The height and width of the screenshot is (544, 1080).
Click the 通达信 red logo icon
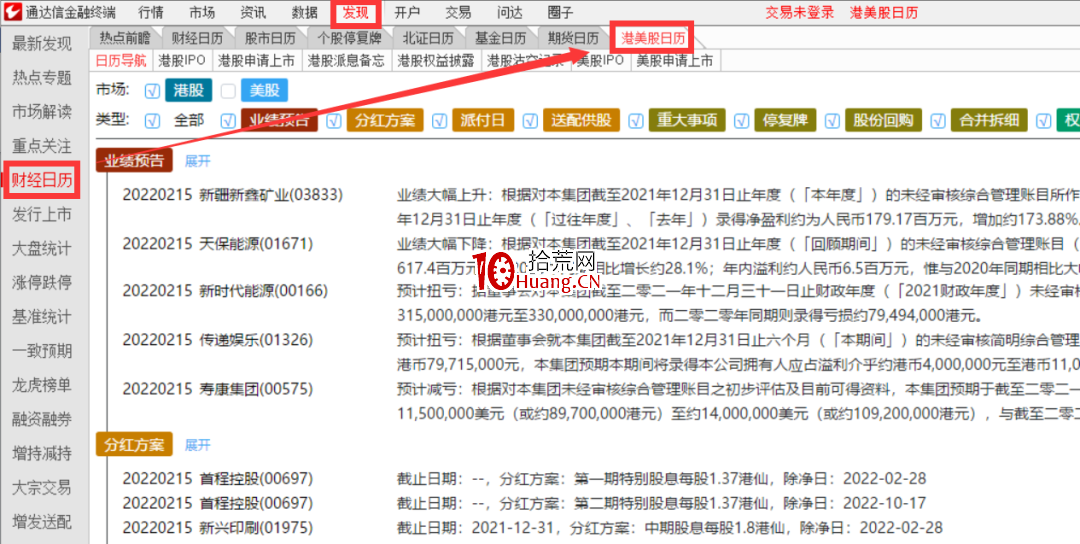[x=10, y=12]
